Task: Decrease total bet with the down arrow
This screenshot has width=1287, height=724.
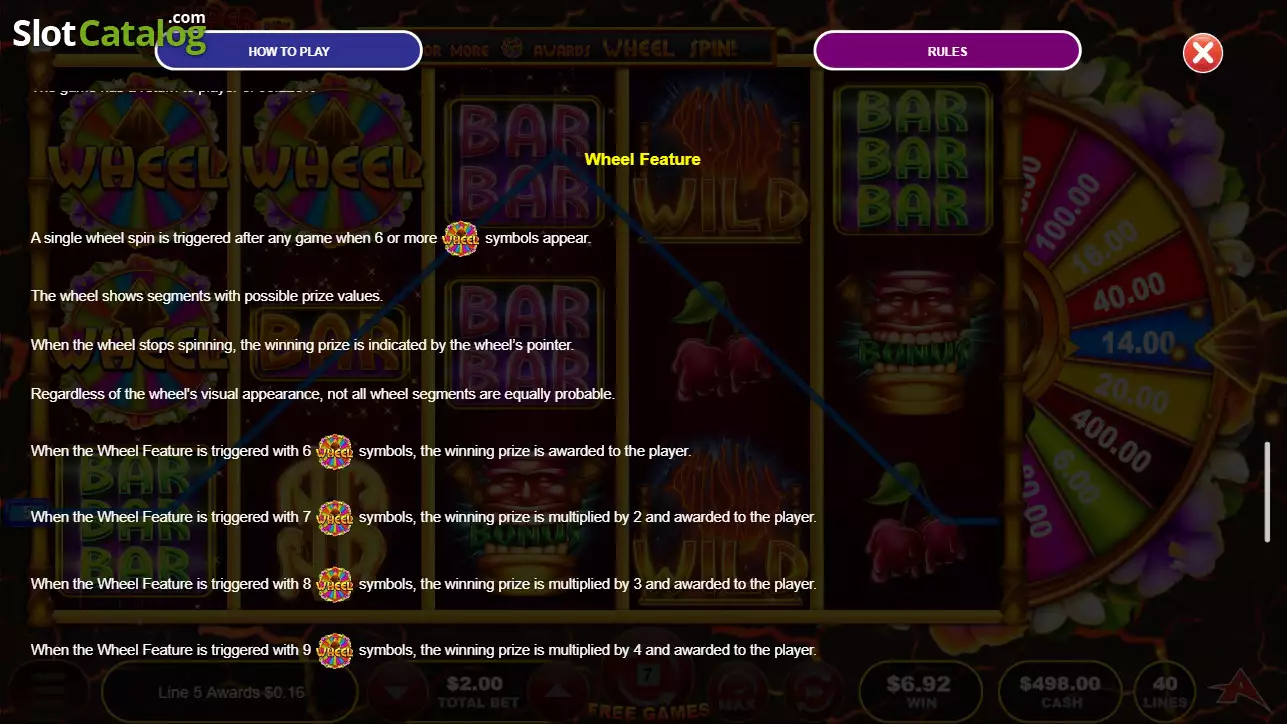Action: (398, 693)
